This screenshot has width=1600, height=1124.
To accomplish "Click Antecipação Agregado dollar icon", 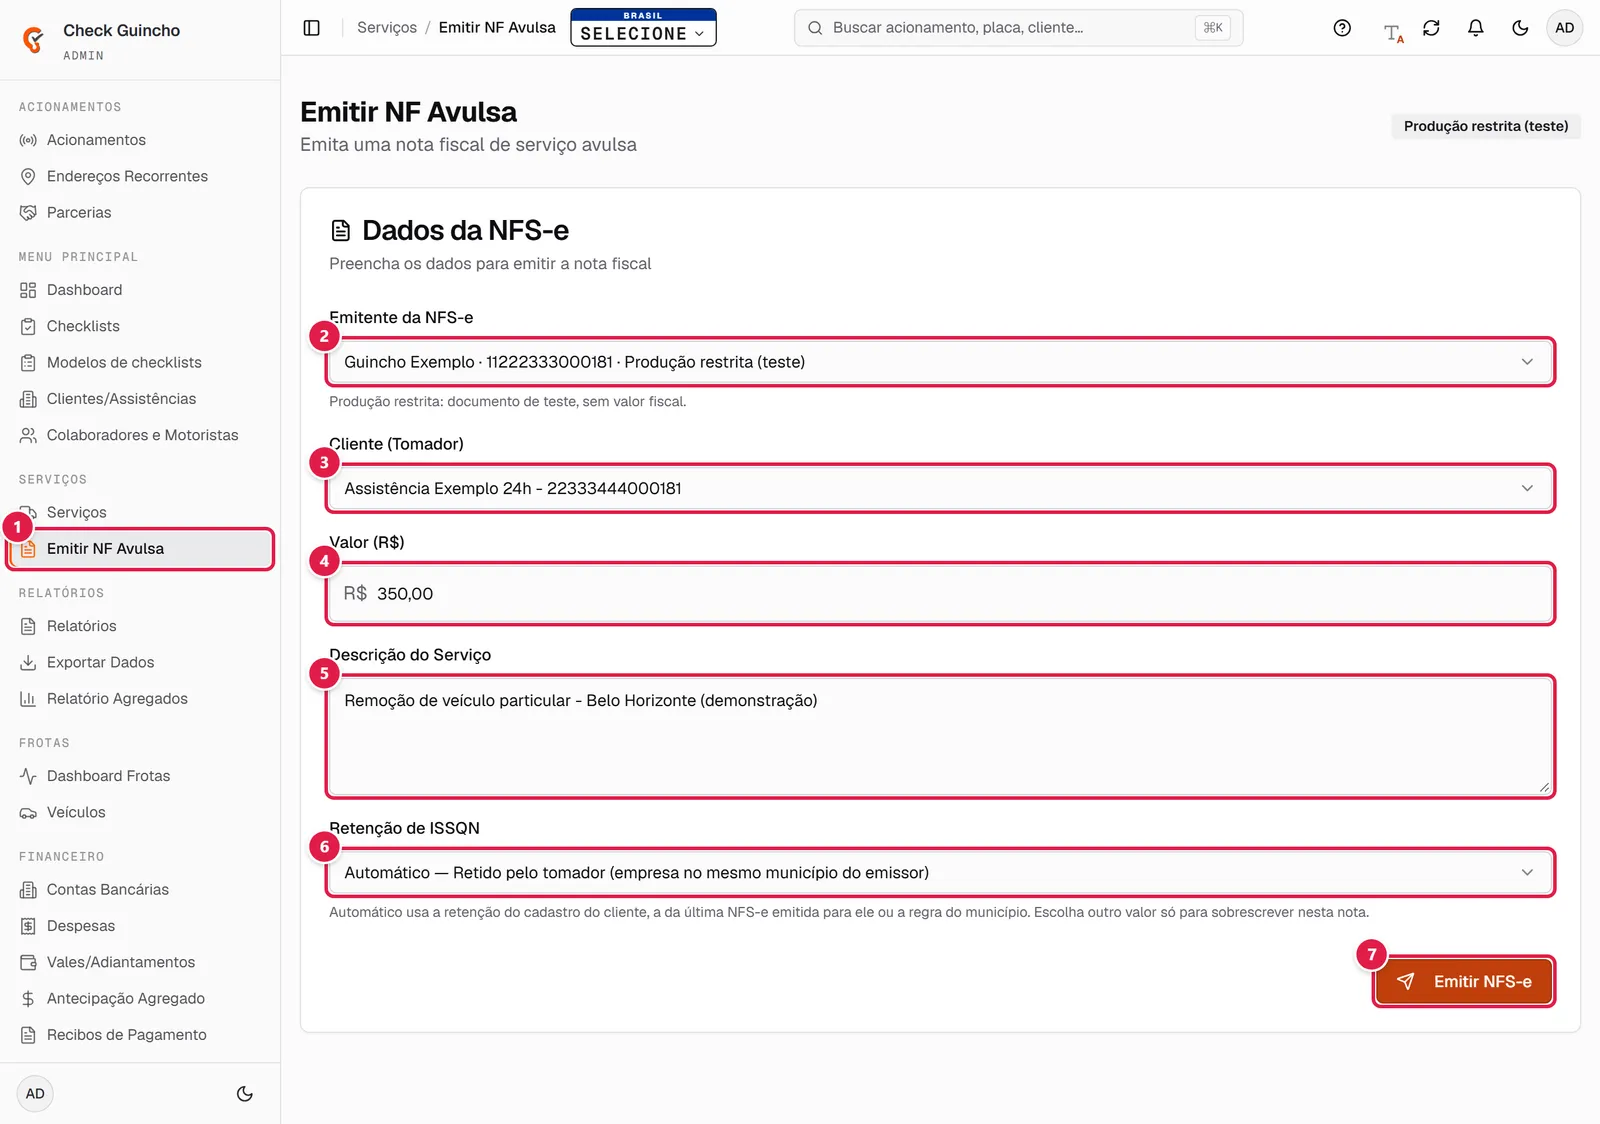I will [x=28, y=999].
